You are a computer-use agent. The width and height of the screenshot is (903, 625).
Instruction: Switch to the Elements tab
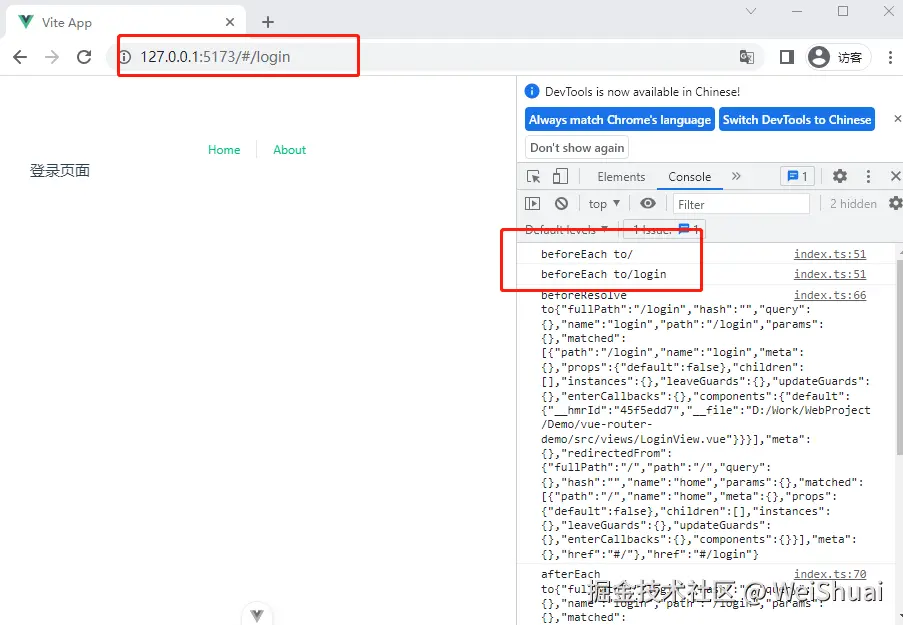tap(621, 177)
